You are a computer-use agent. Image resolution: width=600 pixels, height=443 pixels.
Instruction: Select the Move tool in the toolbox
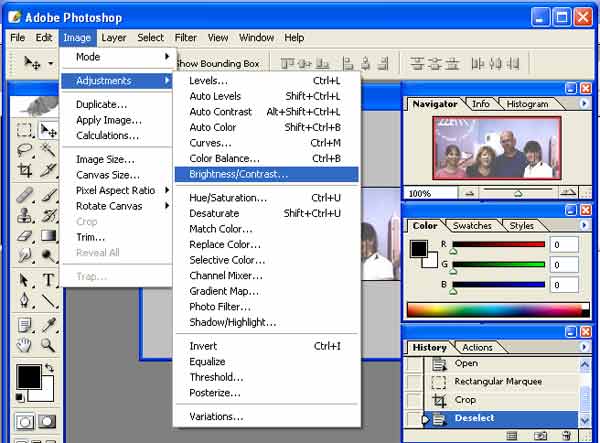click(48, 130)
